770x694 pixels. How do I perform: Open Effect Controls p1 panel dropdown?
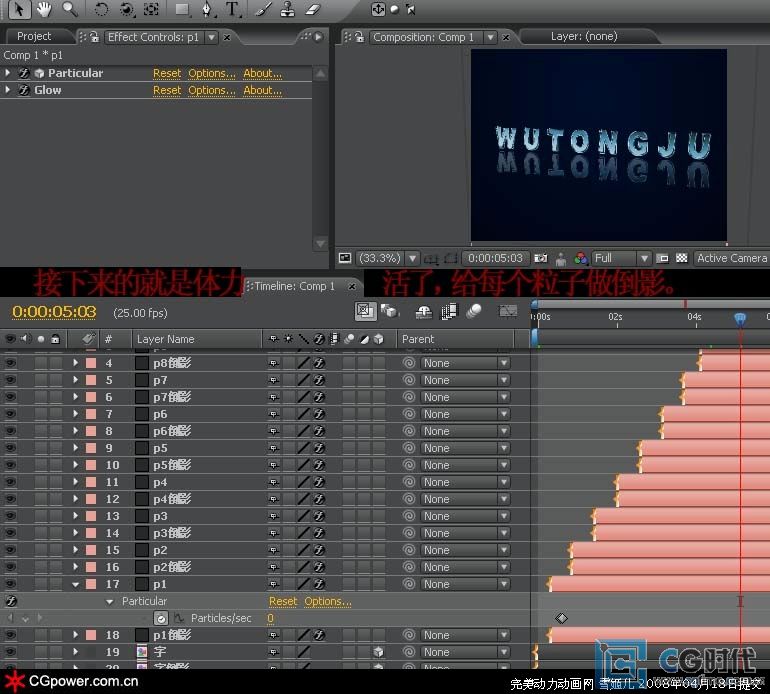pyautogui.click(x=212, y=37)
